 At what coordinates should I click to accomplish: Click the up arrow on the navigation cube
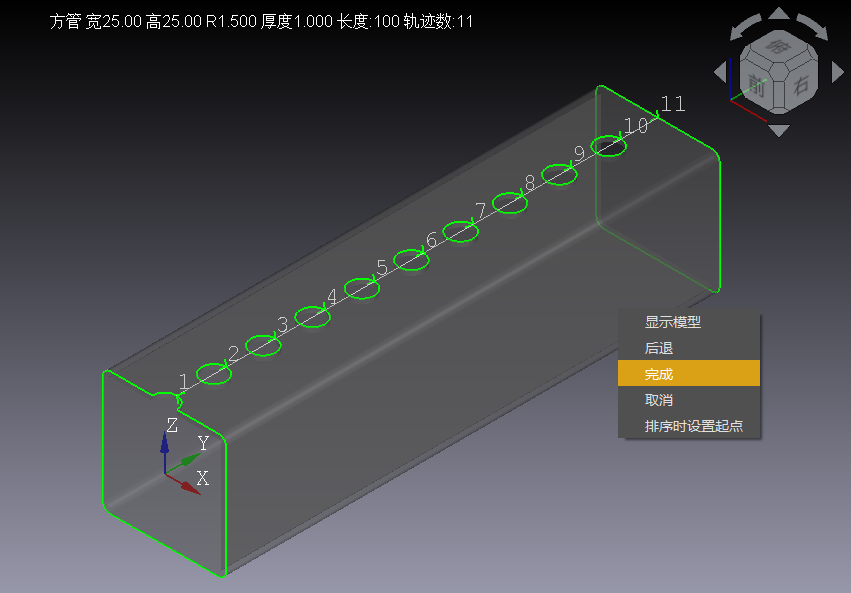coord(779,14)
